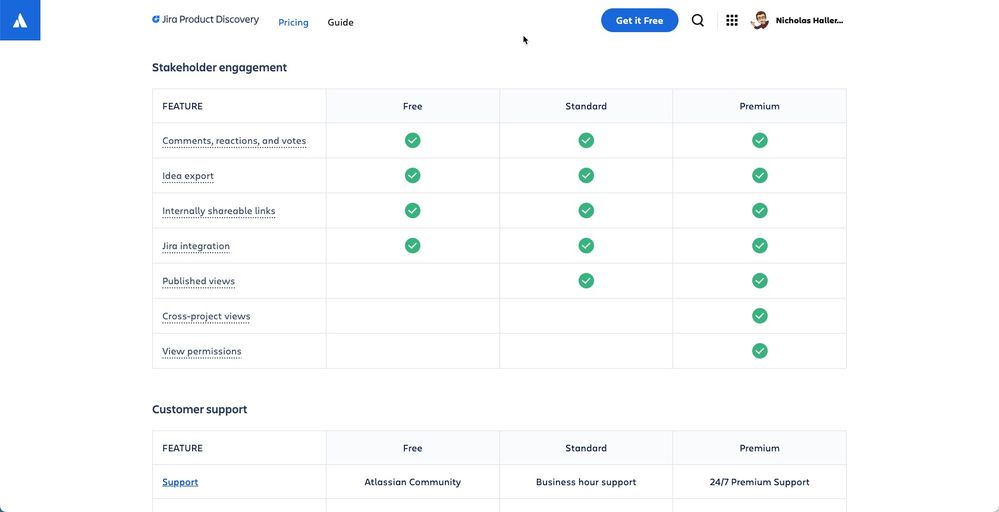Click Standard column header in Customer support table
This screenshot has height=512, width=999.
click(x=586, y=448)
